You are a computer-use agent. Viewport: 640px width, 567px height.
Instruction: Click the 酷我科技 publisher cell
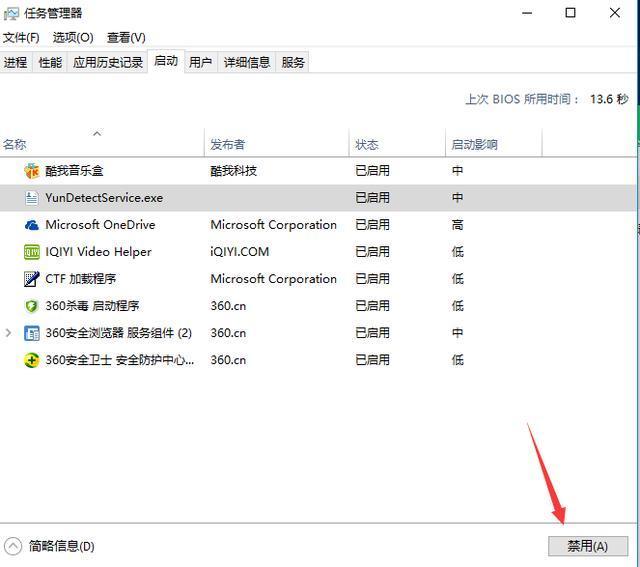(x=233, y=171)
